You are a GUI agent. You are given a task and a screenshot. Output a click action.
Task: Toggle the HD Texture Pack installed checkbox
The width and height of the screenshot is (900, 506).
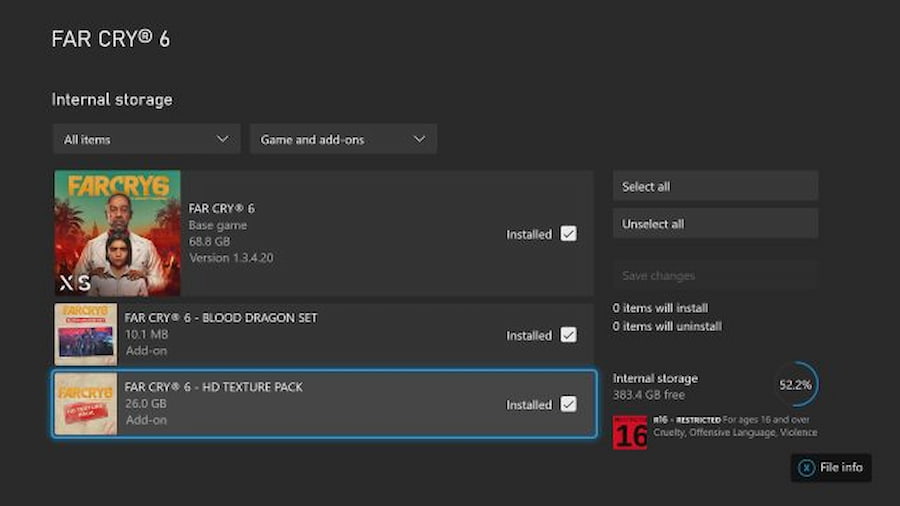coord(568,404)
